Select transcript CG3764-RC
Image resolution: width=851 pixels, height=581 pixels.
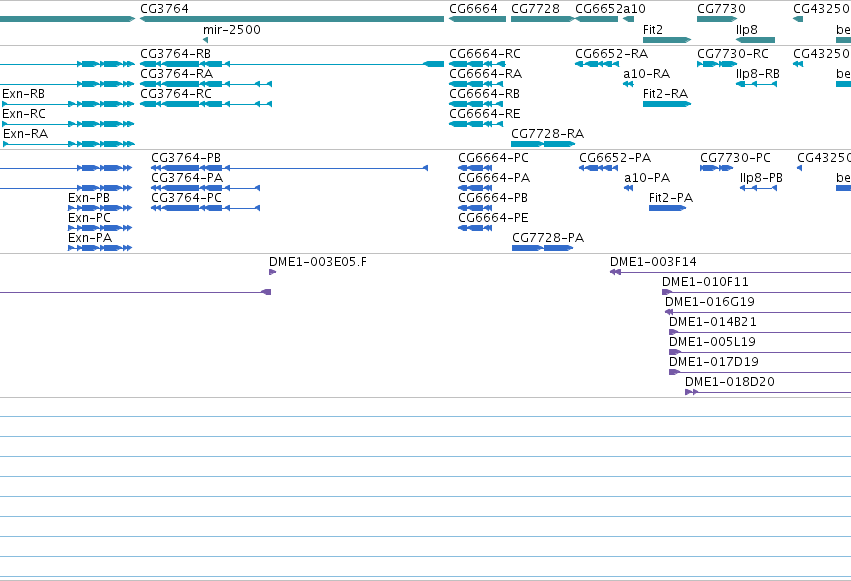click(176, 94)
